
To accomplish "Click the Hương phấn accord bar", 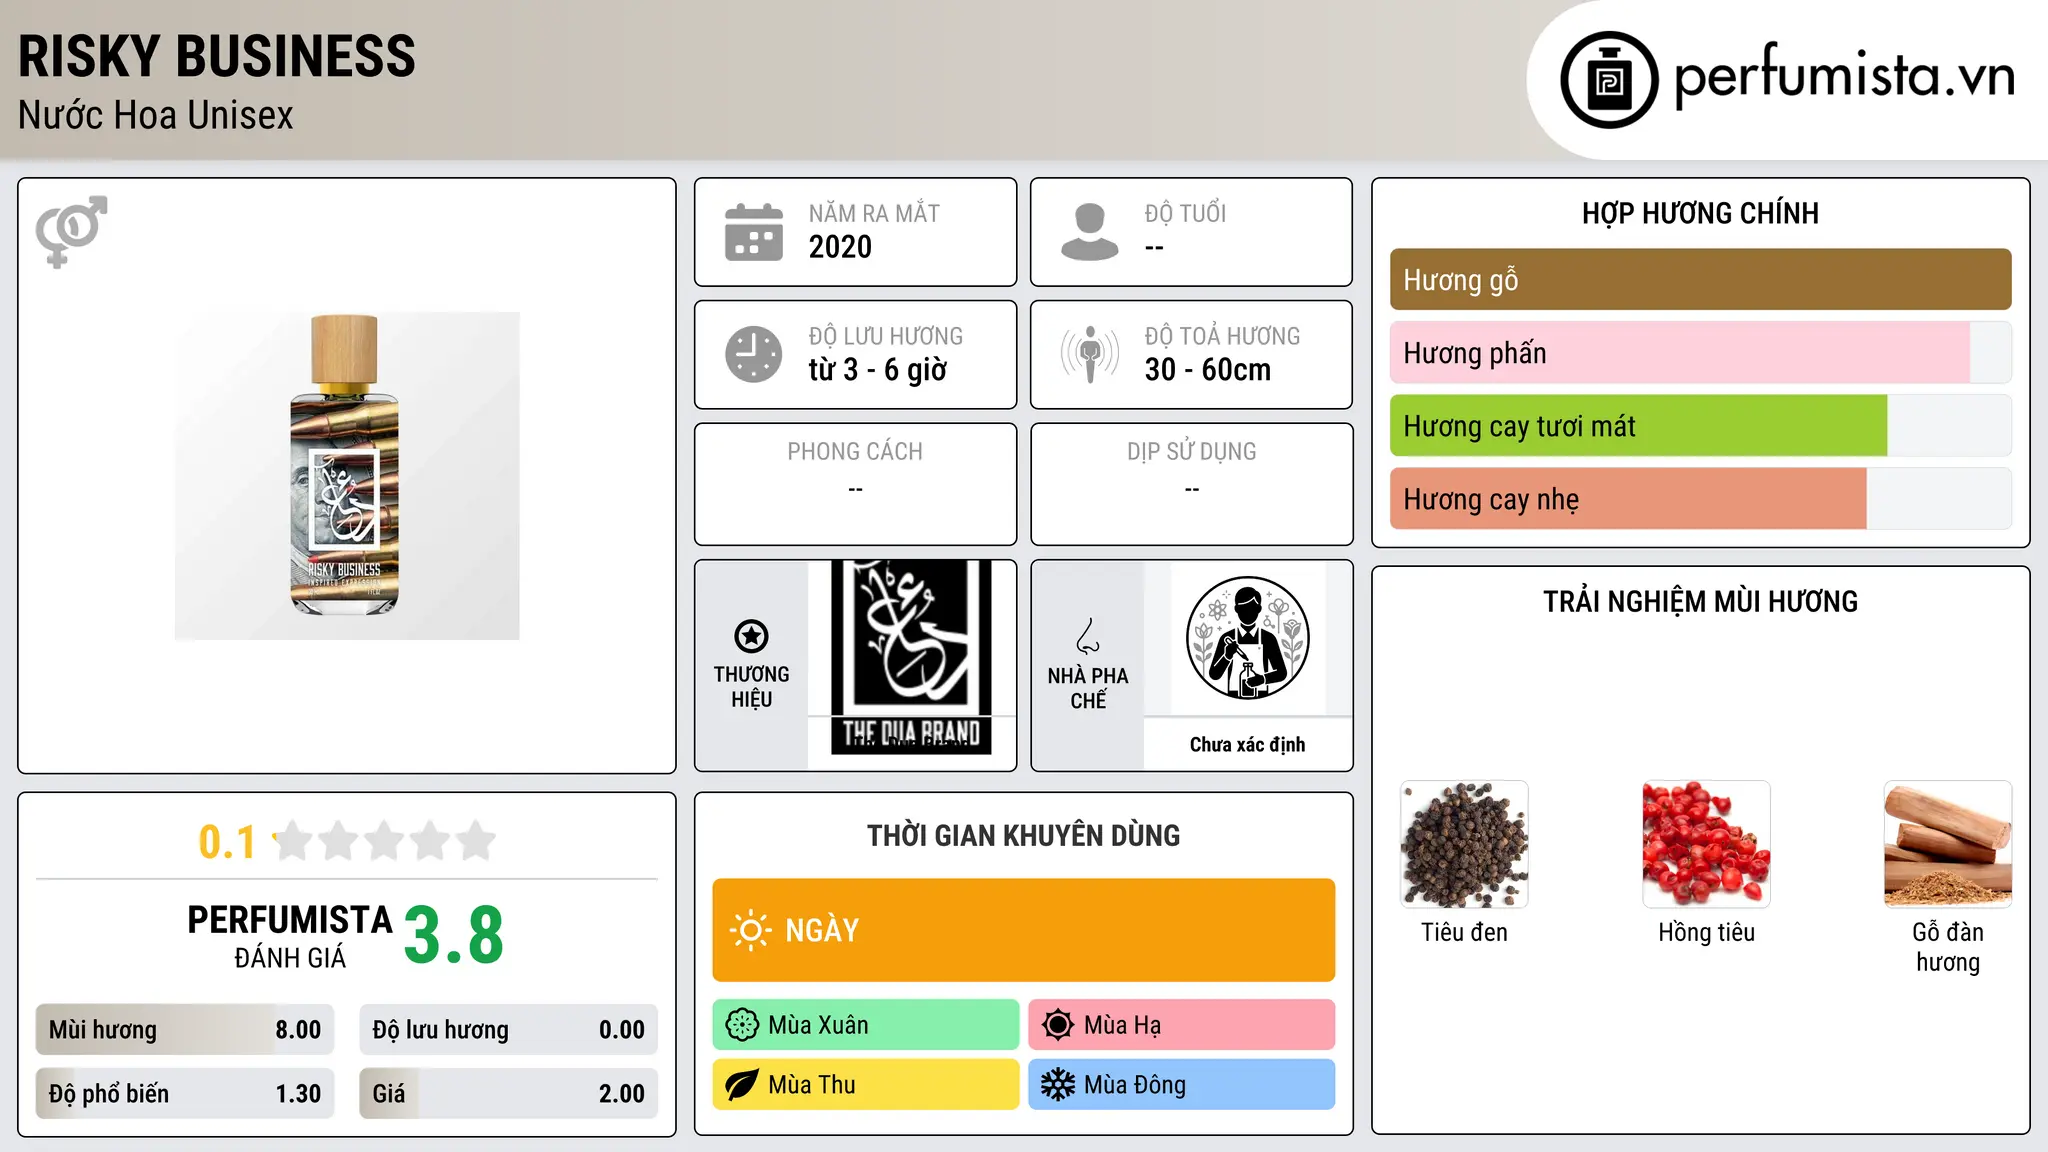I will [1700, 353].
